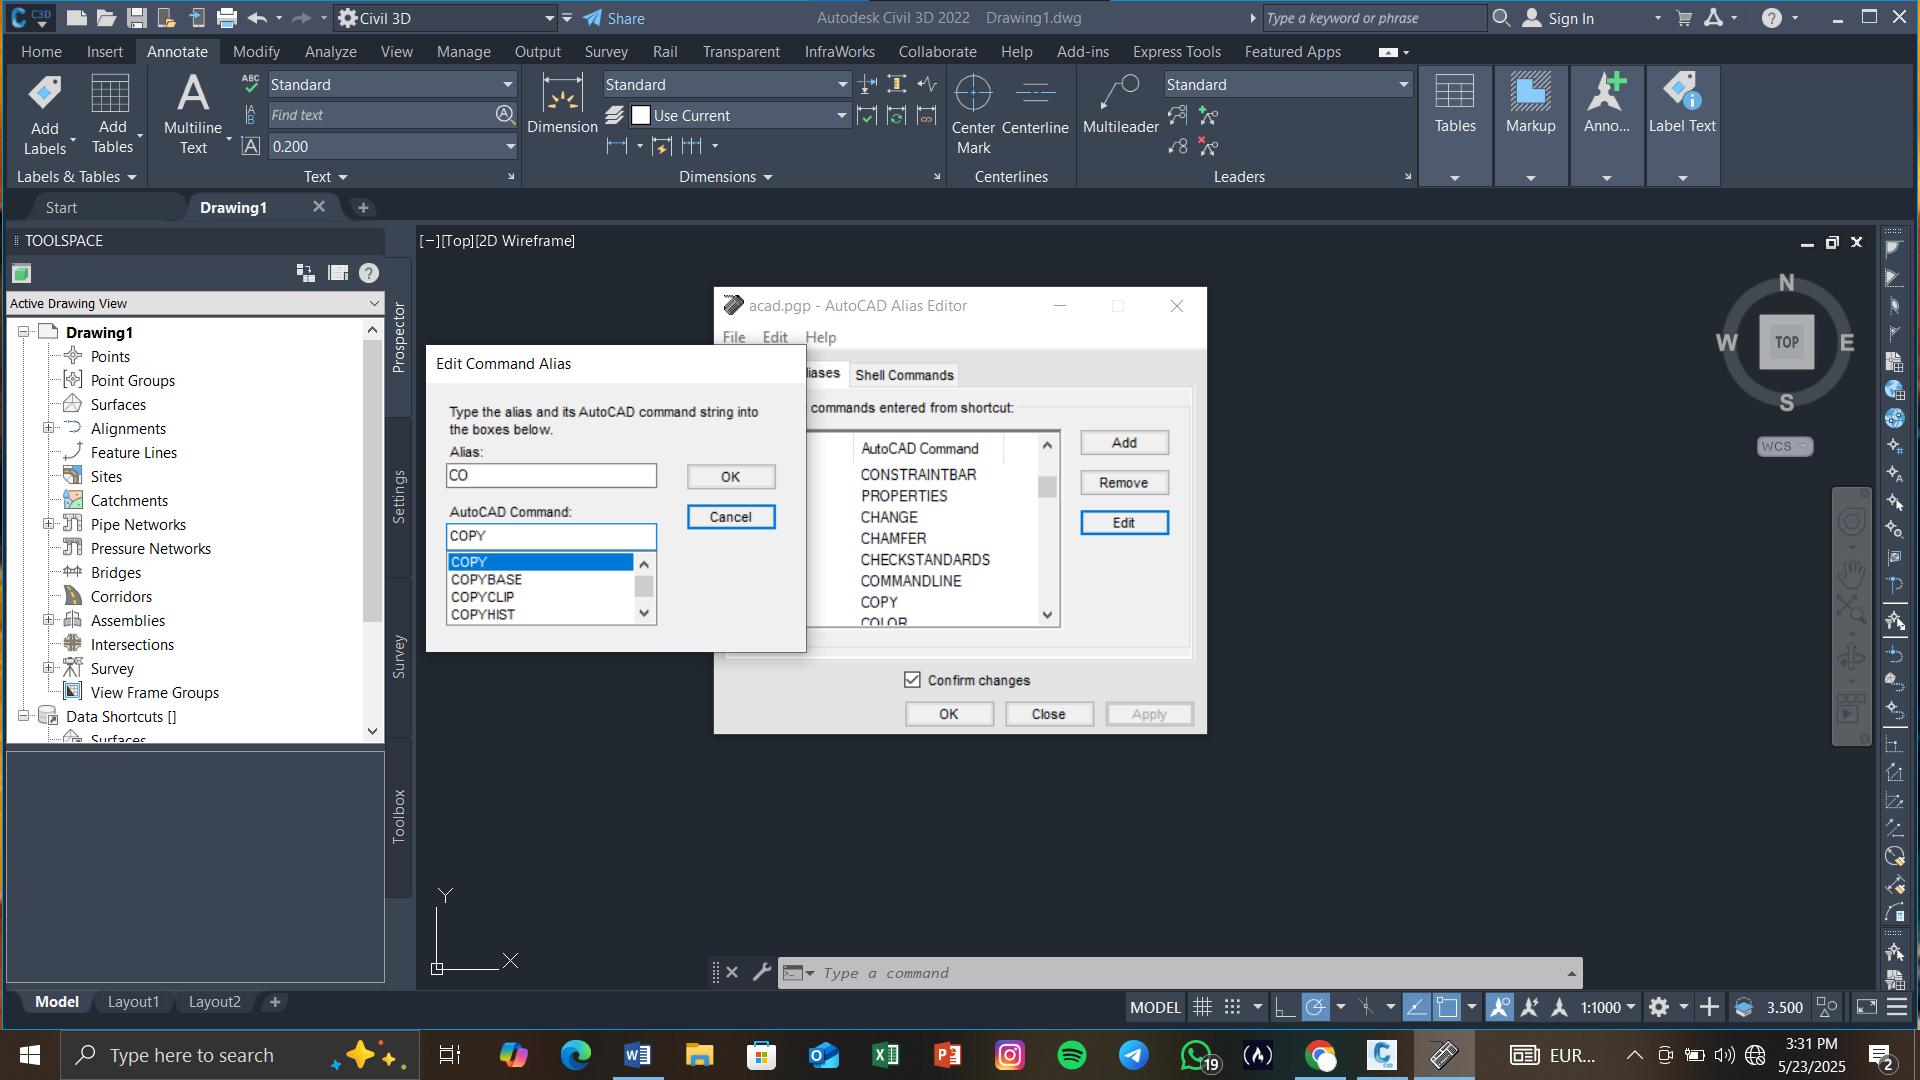Open Microsoft Word from the taskbar
Image resolution: width=1920 pixels, height=1080 pixels.
(637, 1055)
